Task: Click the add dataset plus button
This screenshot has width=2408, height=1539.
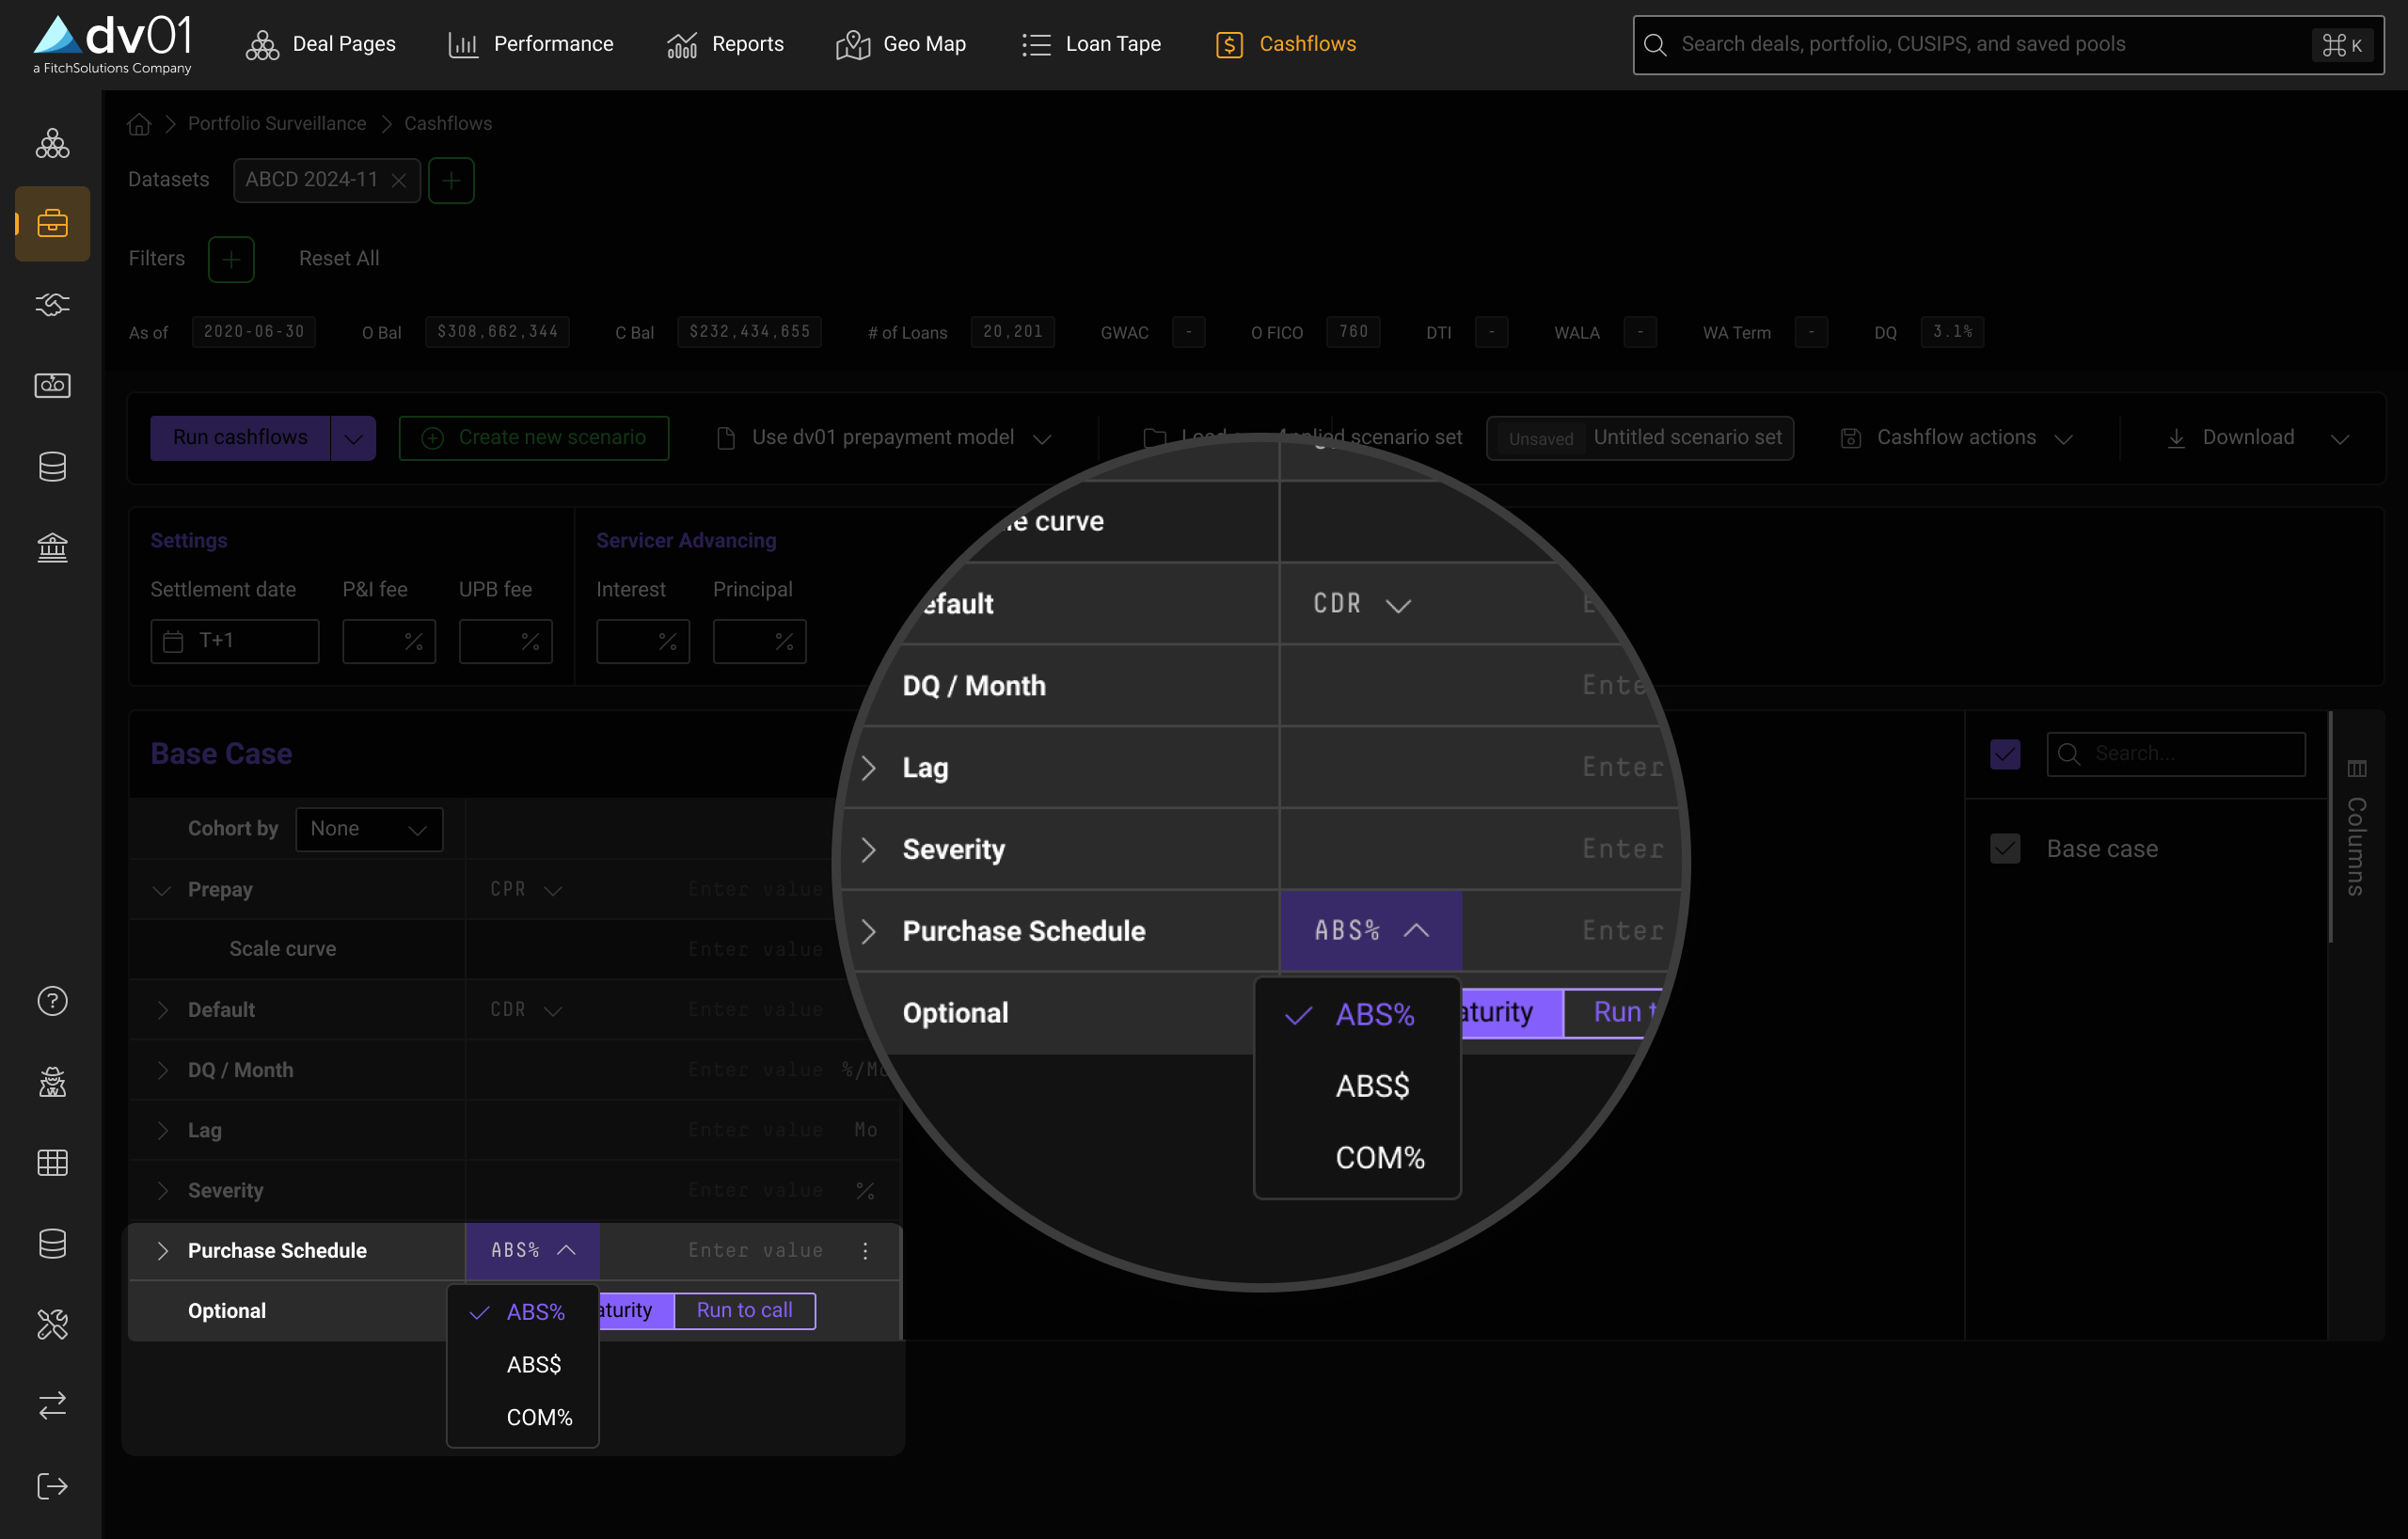Action: point(451,180)
